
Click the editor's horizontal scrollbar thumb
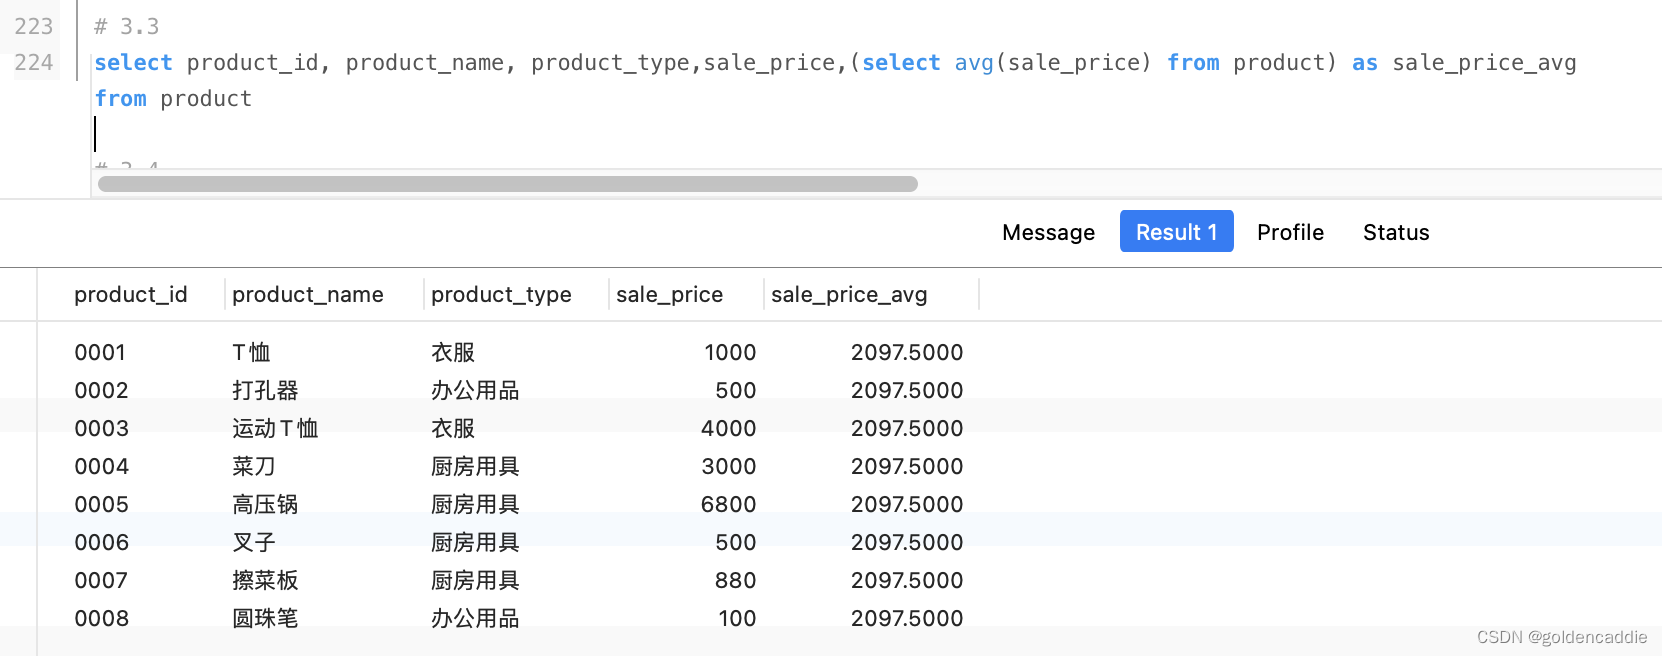[507, 184]
